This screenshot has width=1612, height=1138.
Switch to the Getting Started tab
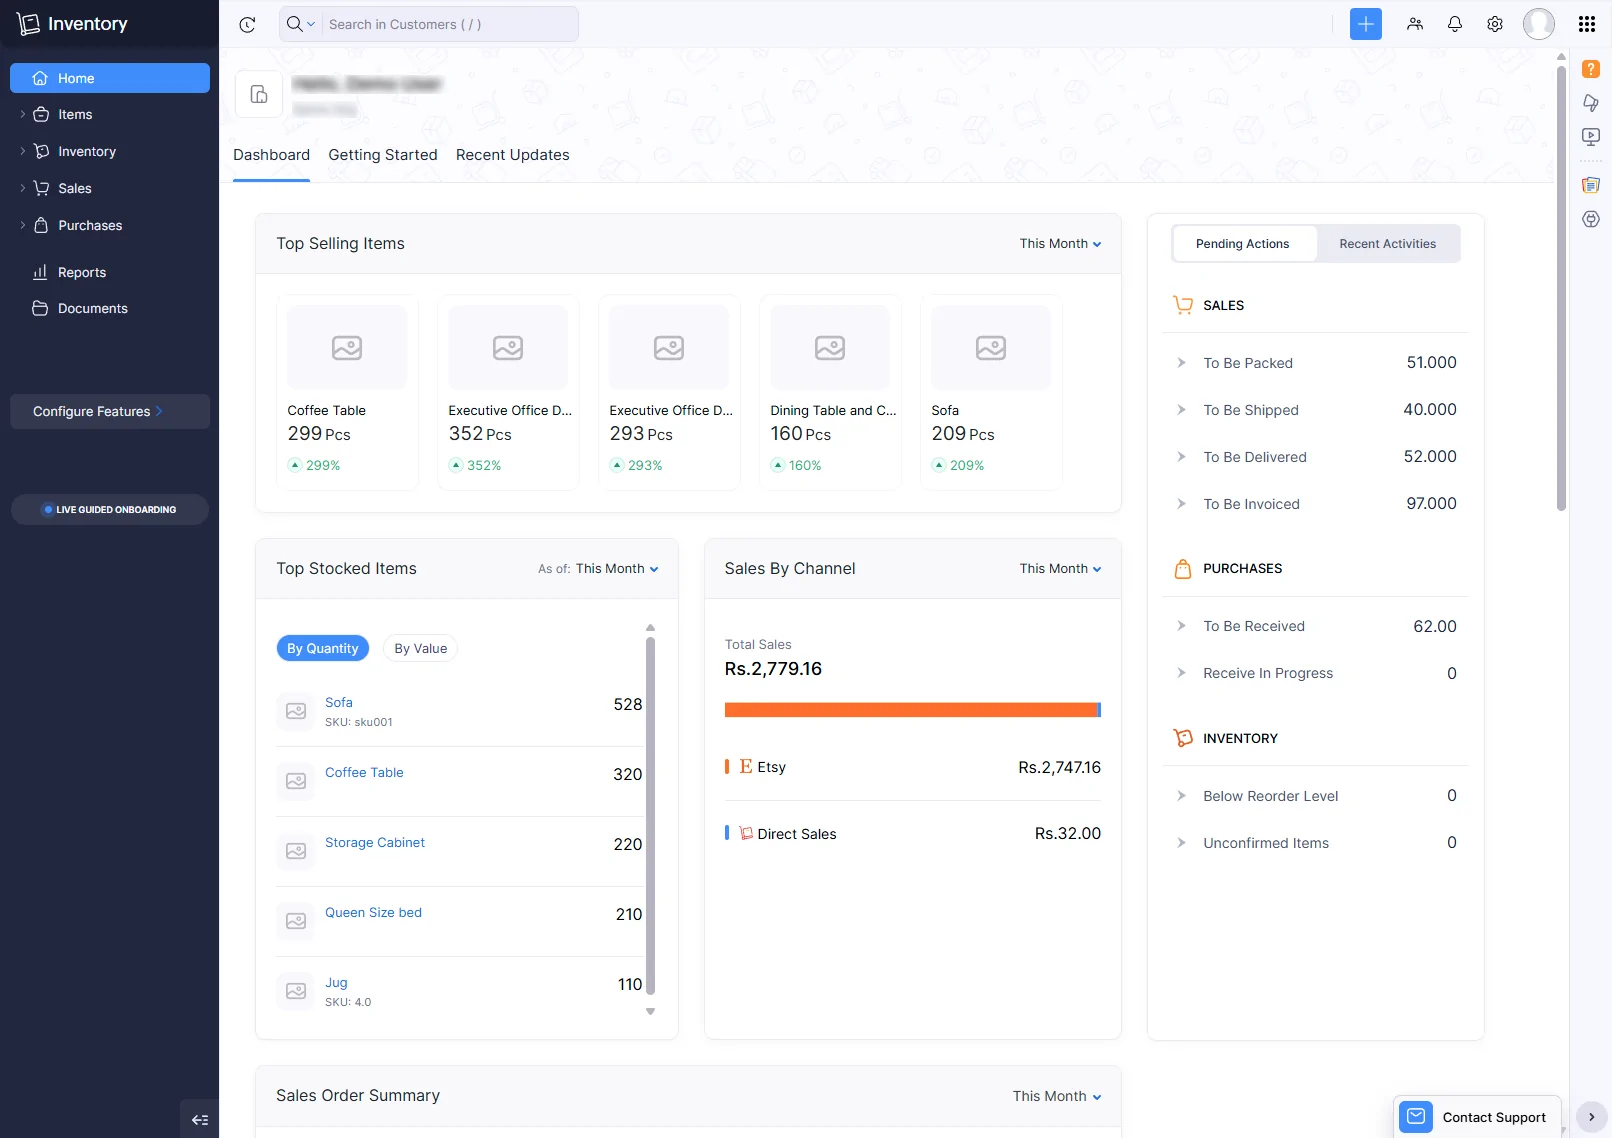(382, 155)
